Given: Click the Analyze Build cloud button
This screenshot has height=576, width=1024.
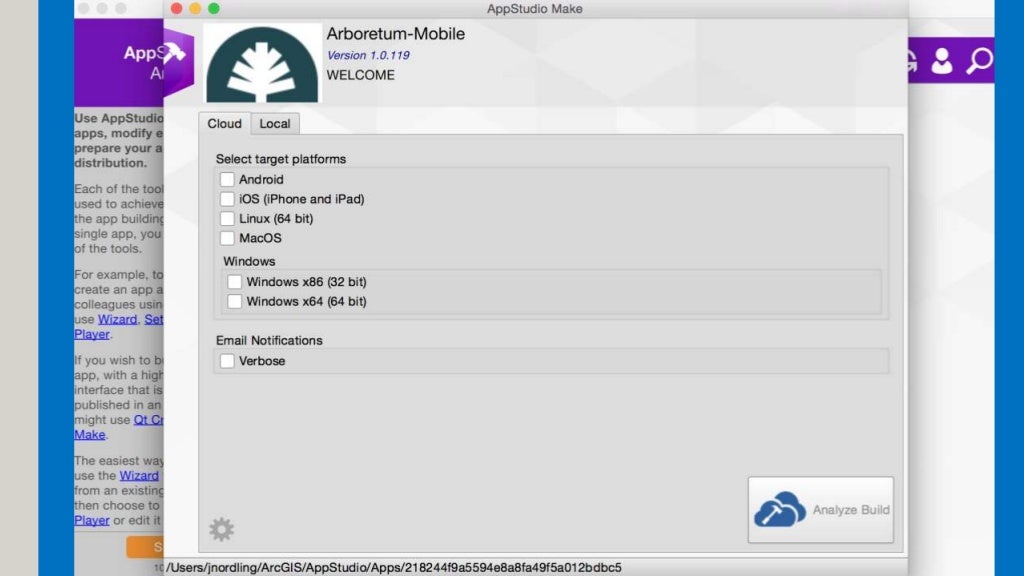Looking at the screenshot, I should [x=821, y=510].
